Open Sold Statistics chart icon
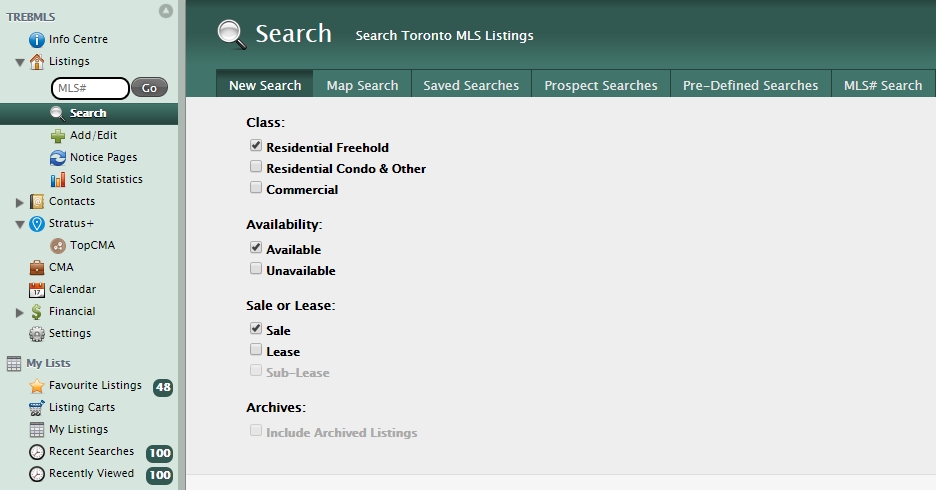 58,180
